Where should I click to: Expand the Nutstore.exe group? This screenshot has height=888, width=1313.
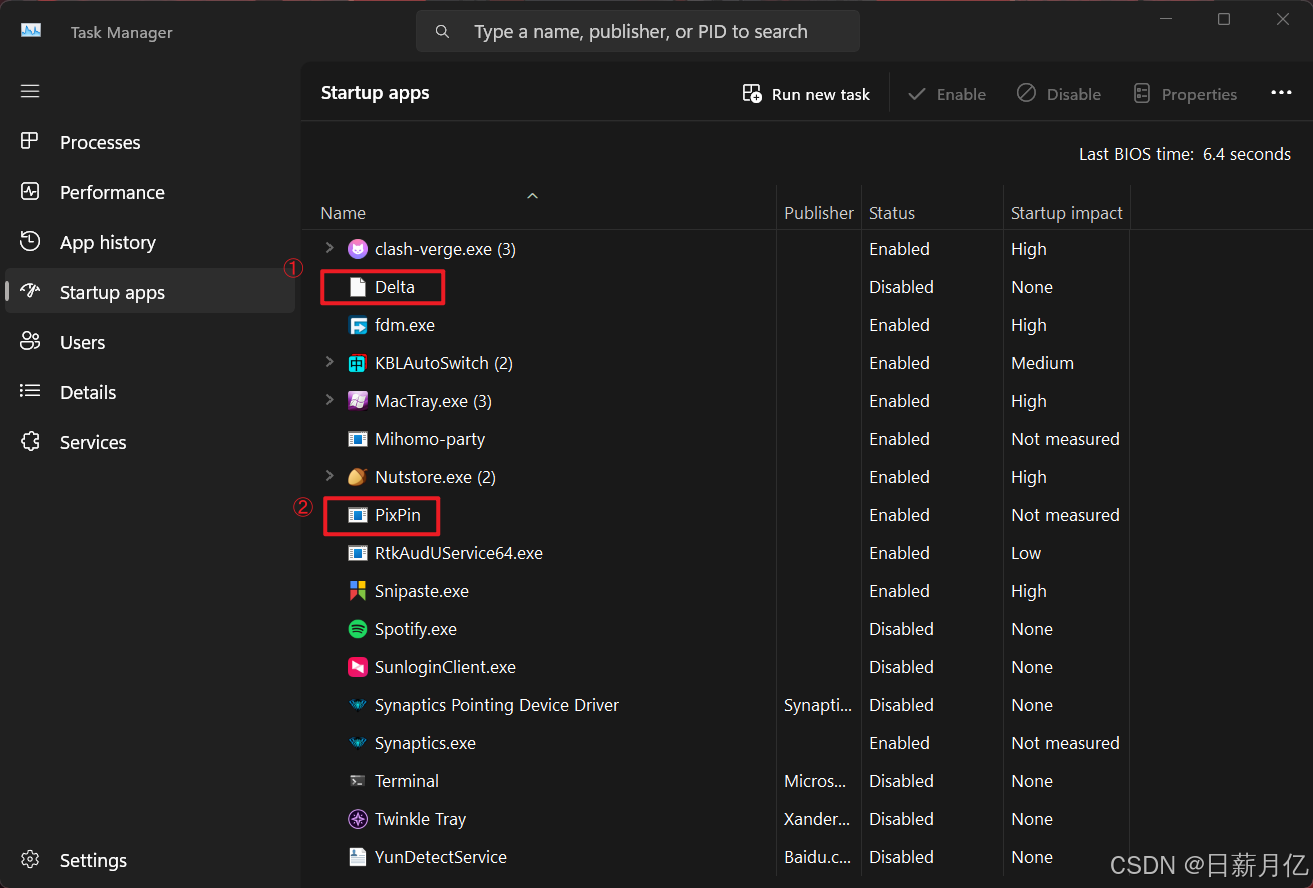coord(329,476)
